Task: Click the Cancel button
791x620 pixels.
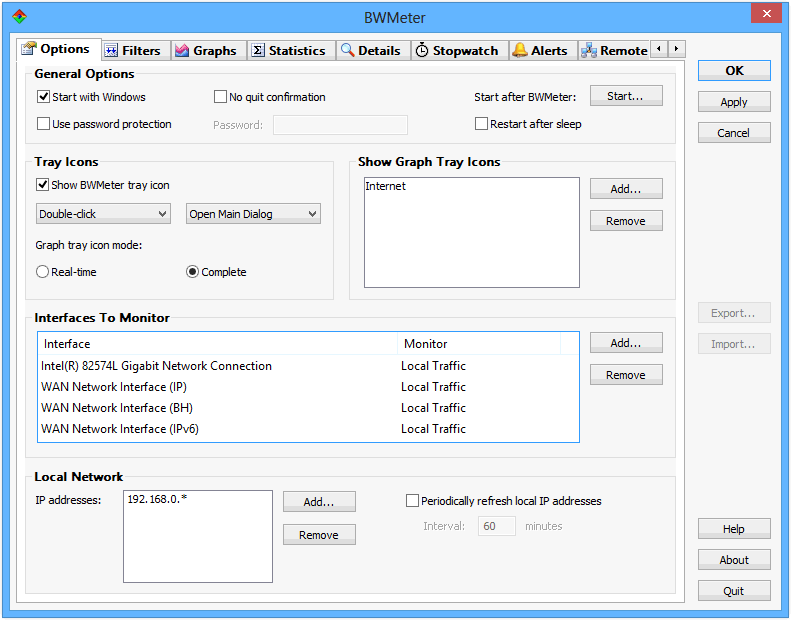Action: (734, 133)
